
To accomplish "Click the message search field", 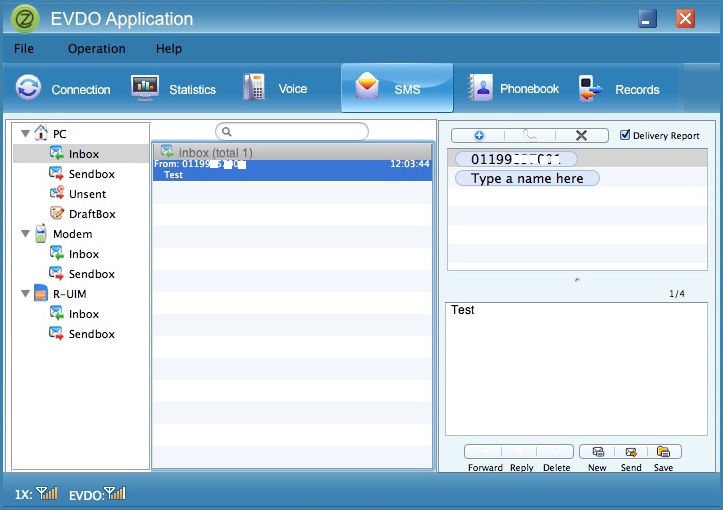I will click(292, 131).
